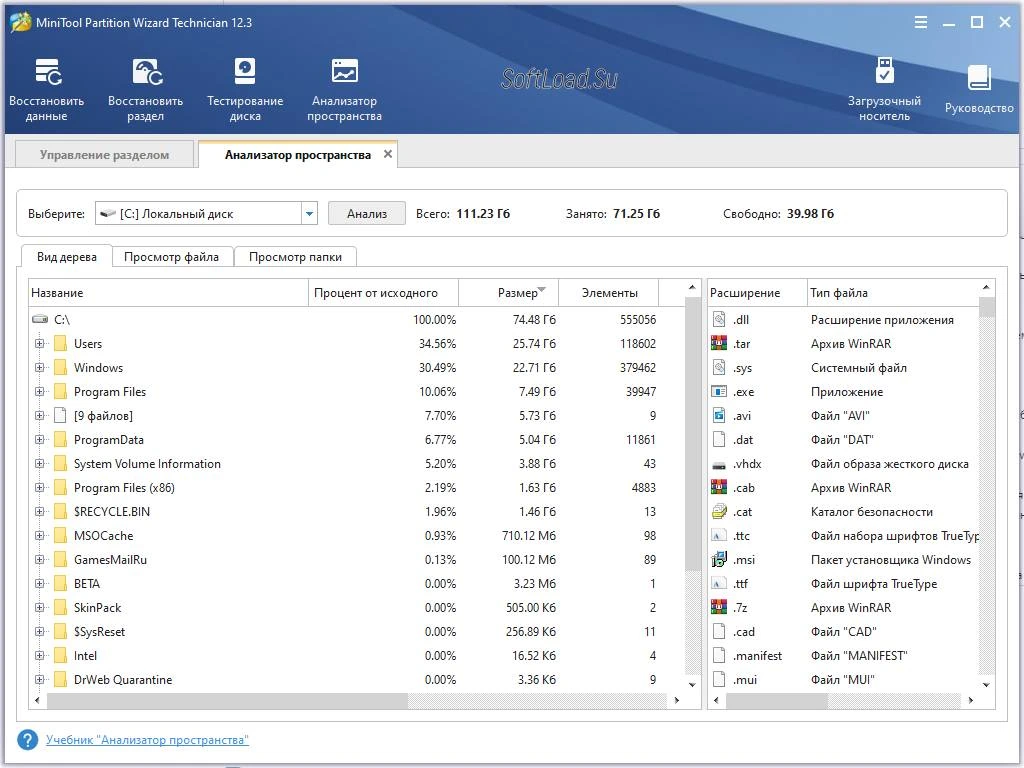Sort by Элементы column header
The width and height of the screenshot is (1024, 768).
609,293
